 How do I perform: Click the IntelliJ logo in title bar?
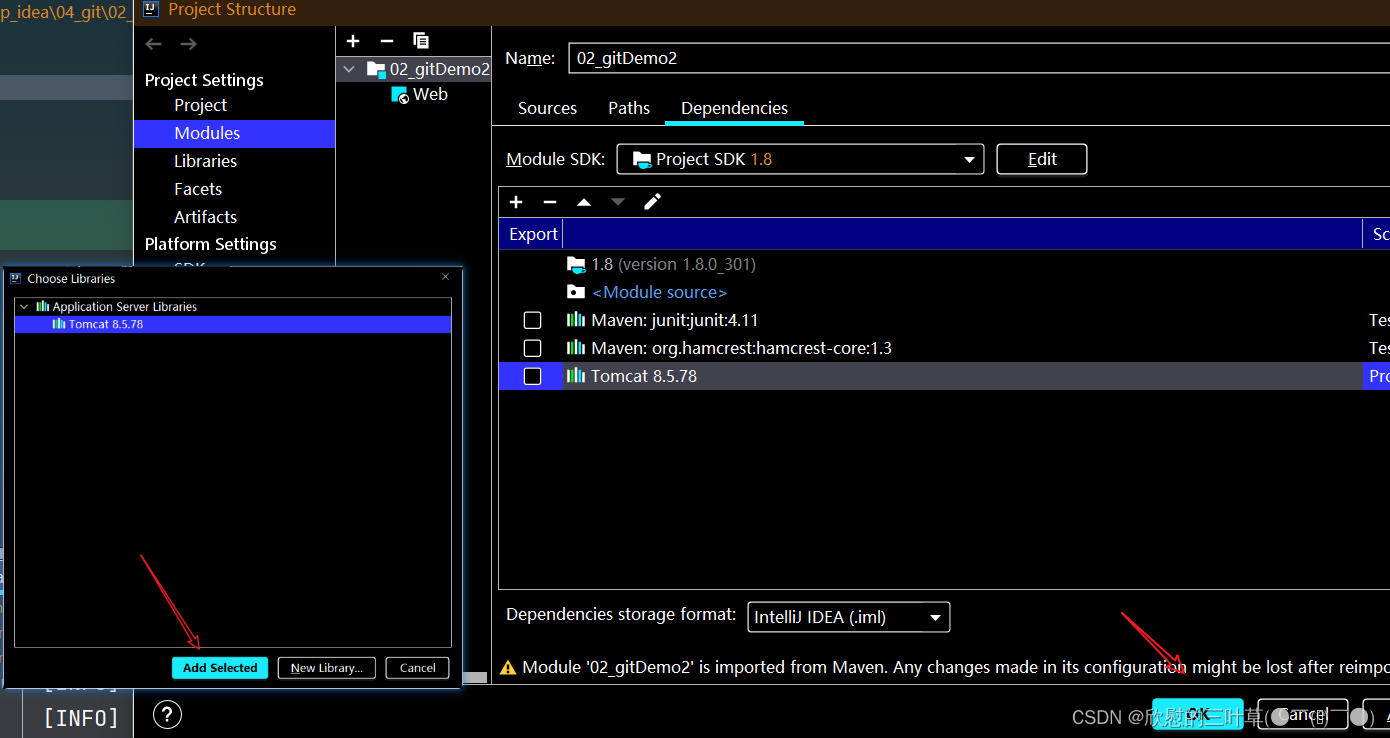point(151,10)
